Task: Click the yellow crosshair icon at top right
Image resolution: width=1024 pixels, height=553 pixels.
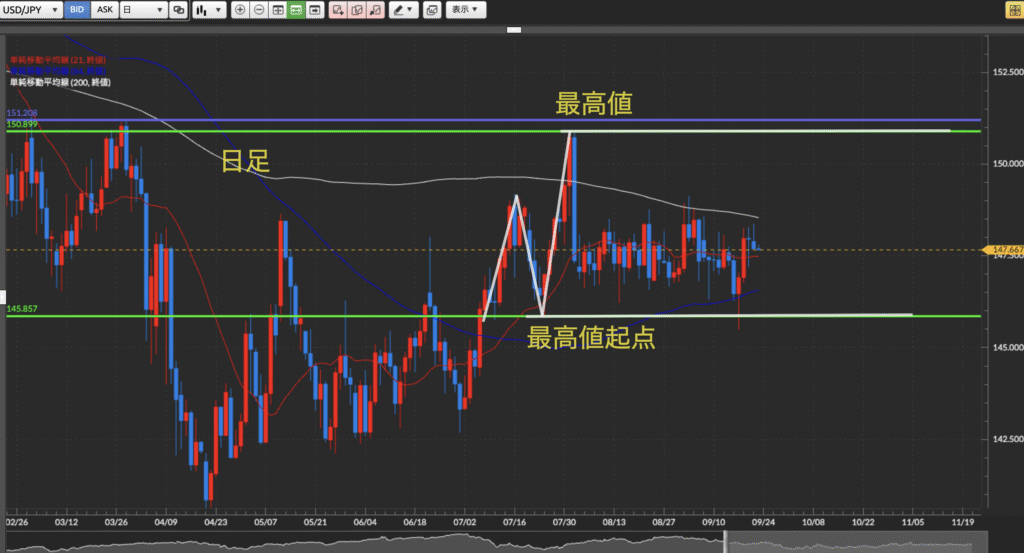Action: (1011, 10)
